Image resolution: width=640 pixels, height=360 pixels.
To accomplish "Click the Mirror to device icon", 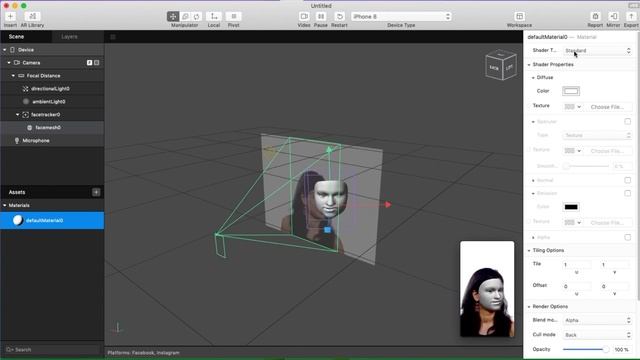I will [613, 16].
